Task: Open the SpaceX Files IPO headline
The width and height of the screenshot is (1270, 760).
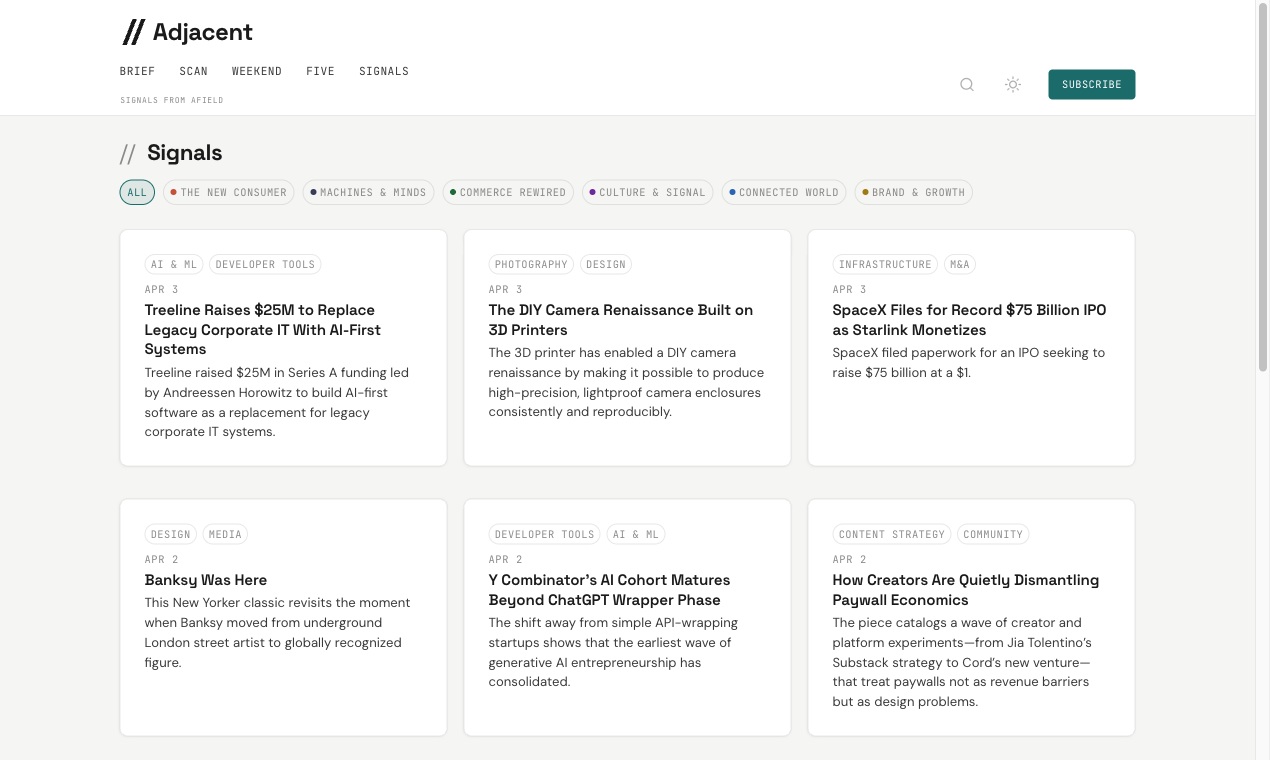Action: click(x=970, y=320)
